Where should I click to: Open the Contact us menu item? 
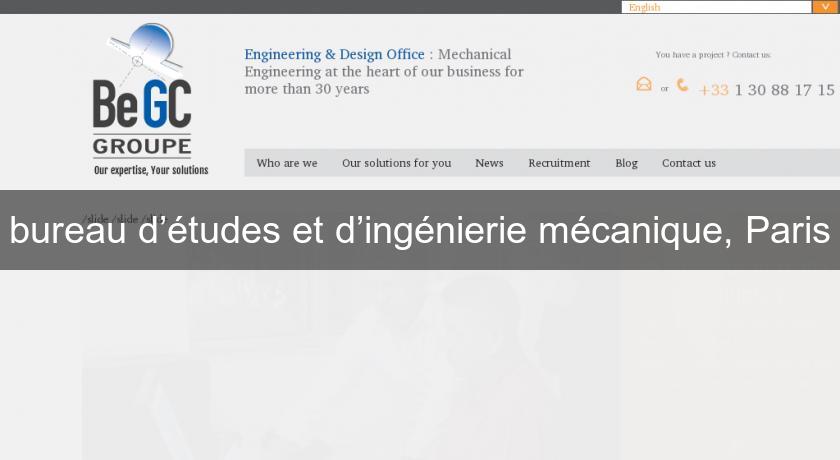[688, 163]
